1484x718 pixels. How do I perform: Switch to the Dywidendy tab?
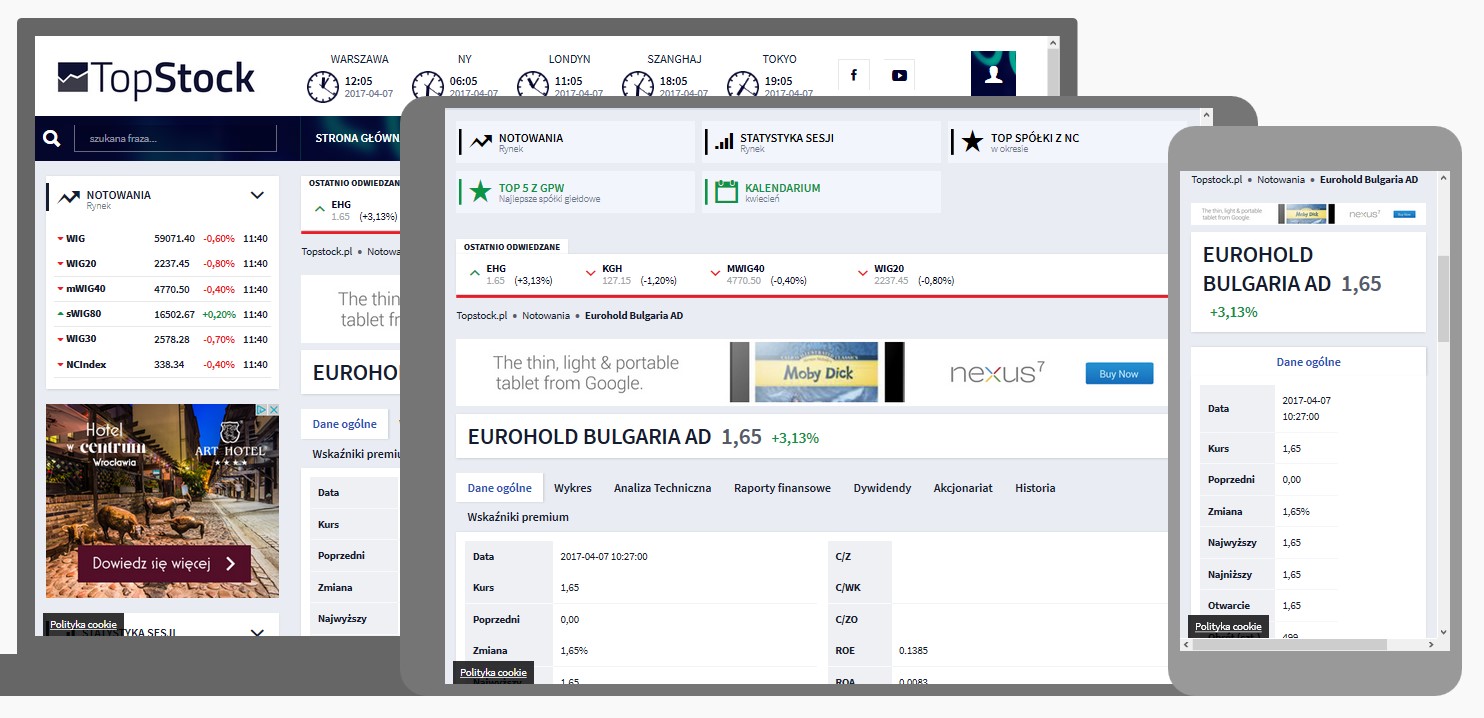coord(882,488)
